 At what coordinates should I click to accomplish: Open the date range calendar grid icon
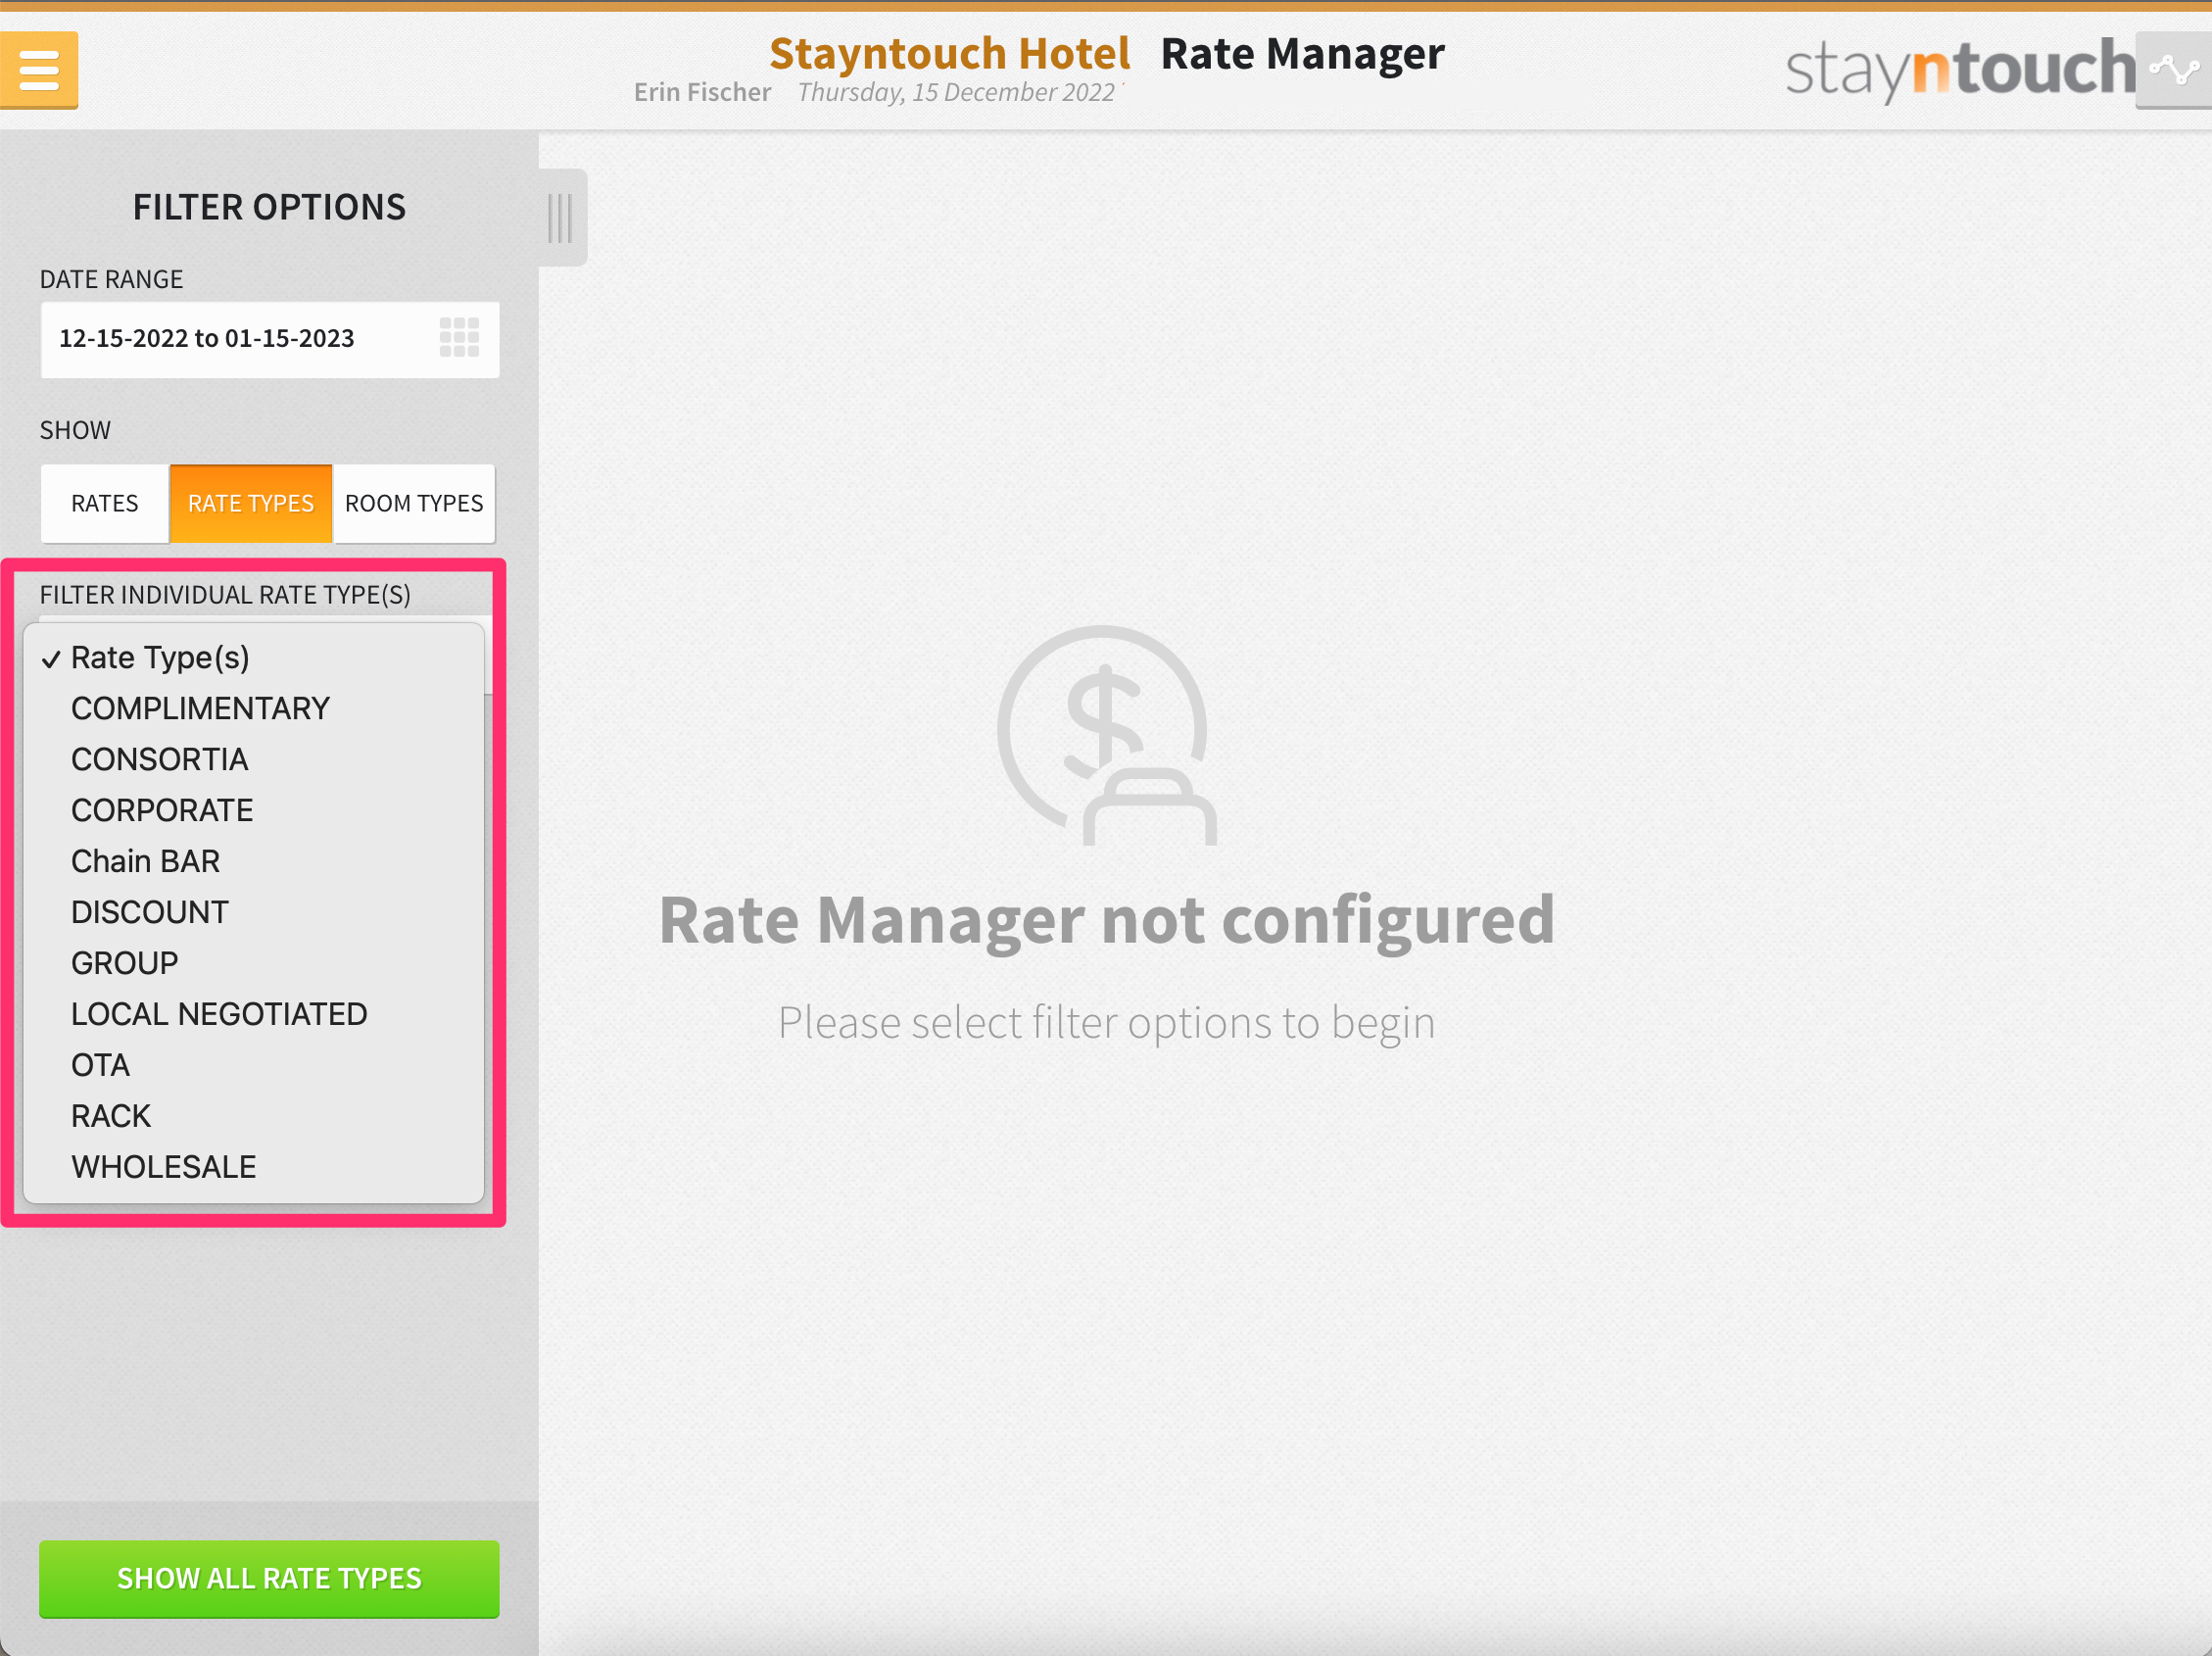click(459, 338)
